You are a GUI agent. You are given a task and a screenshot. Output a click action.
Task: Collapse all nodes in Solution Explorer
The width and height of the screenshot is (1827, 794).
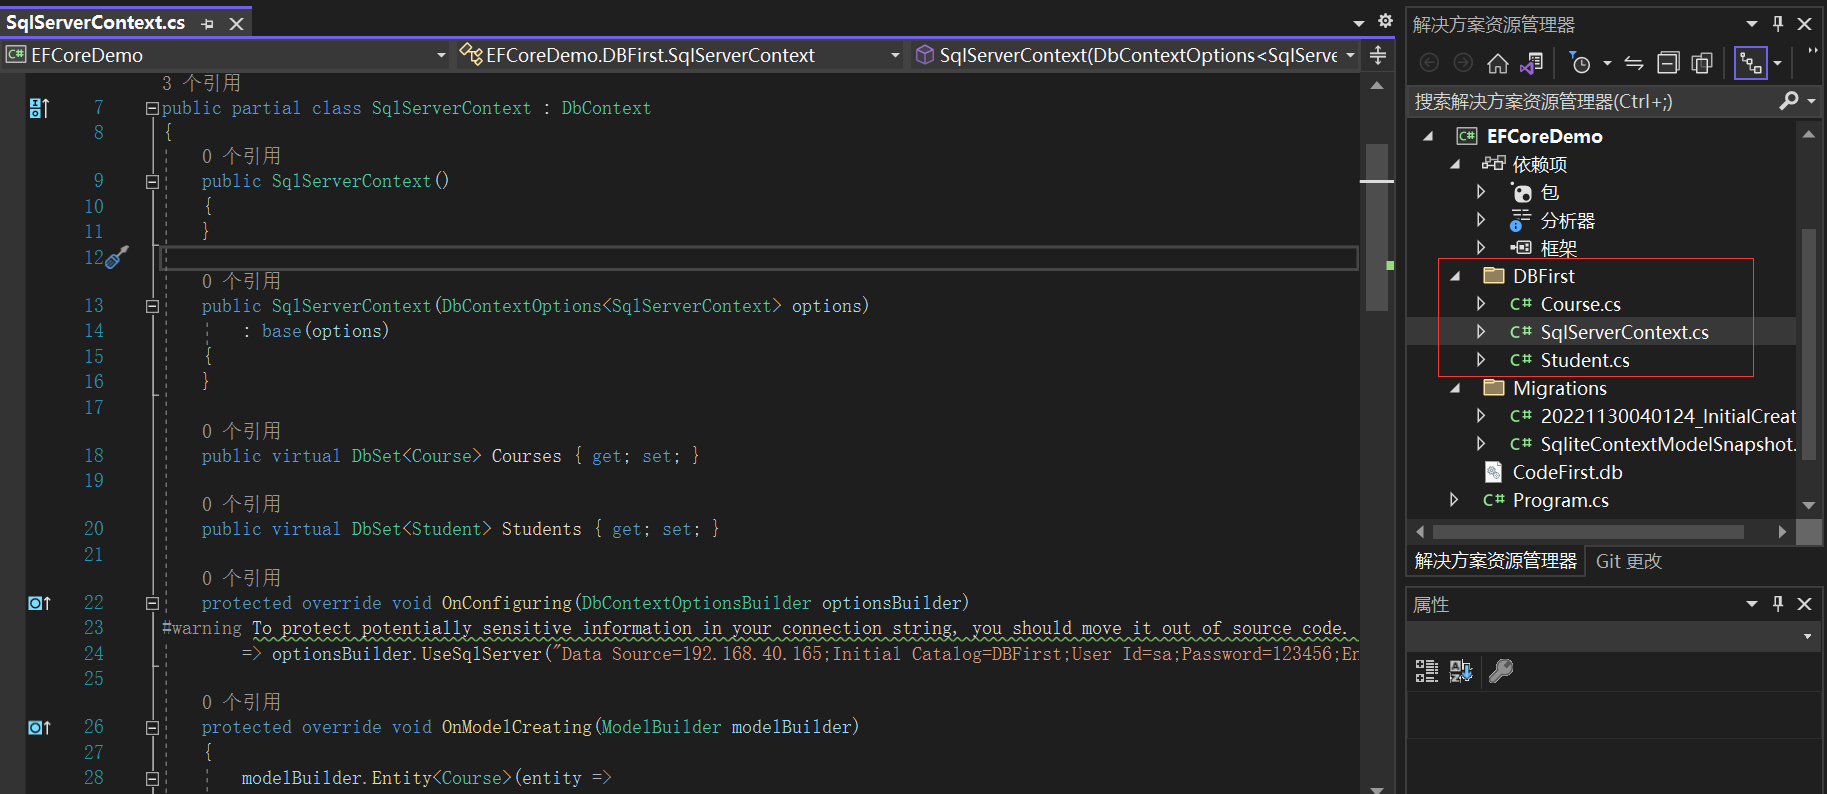coord(1668,64)
